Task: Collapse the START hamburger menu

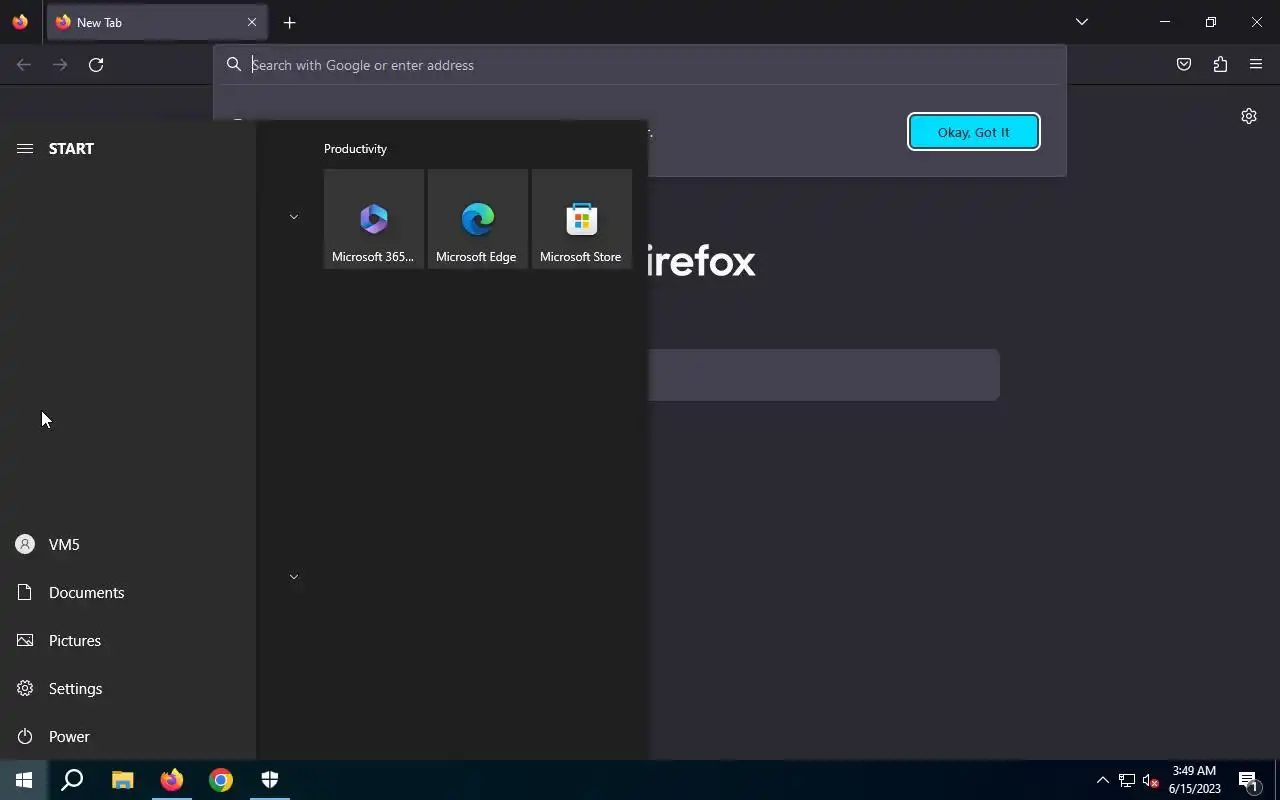Action: click(25, 148)
